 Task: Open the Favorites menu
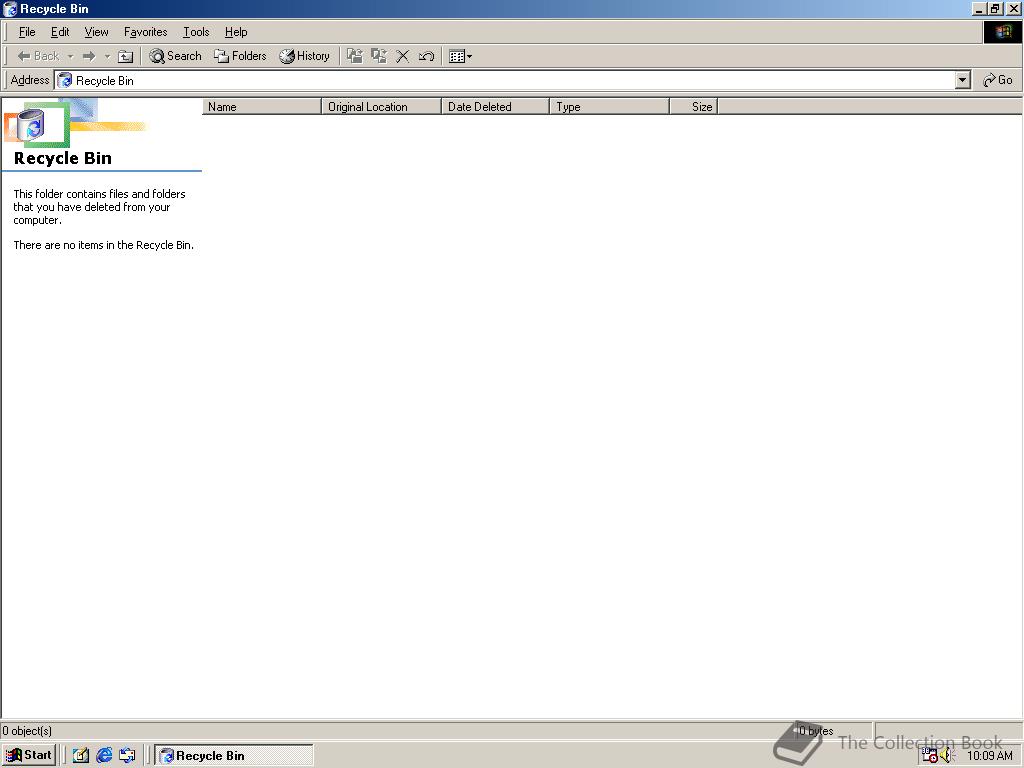[x=146, y=32]
